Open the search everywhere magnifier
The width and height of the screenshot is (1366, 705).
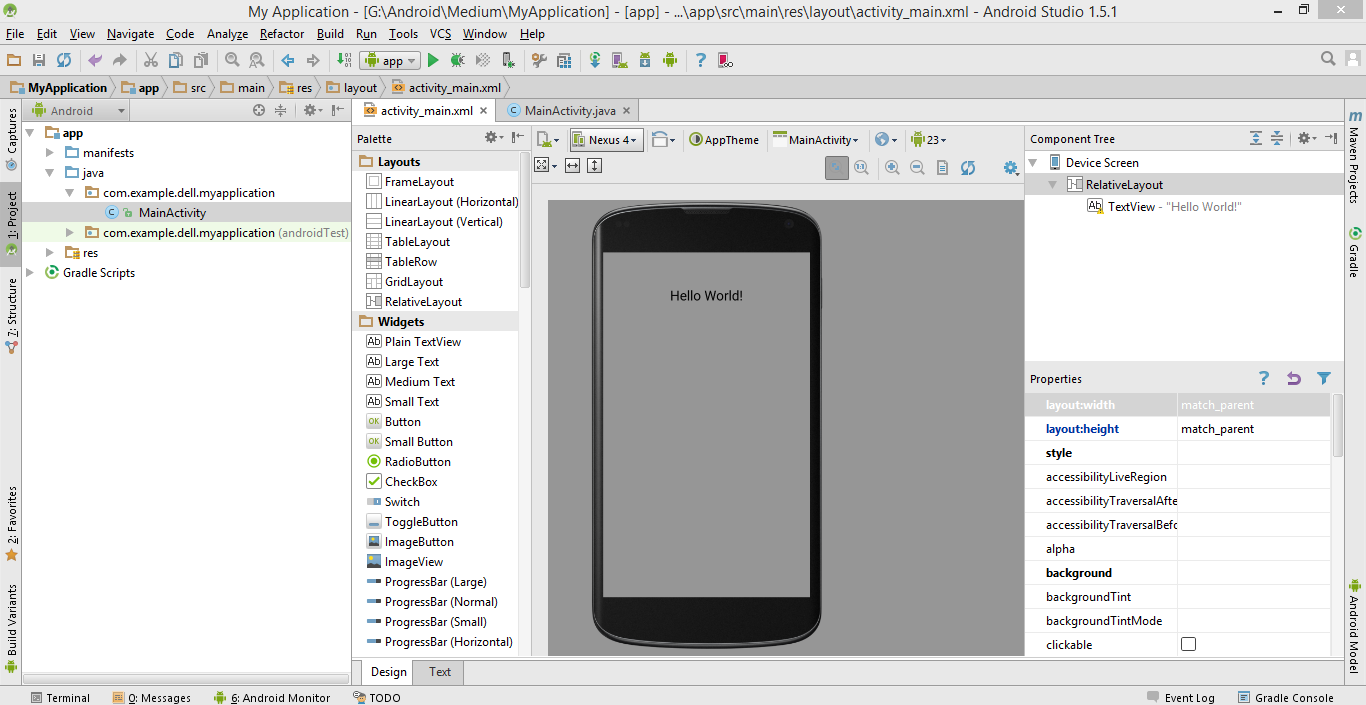coord(1328,60)
